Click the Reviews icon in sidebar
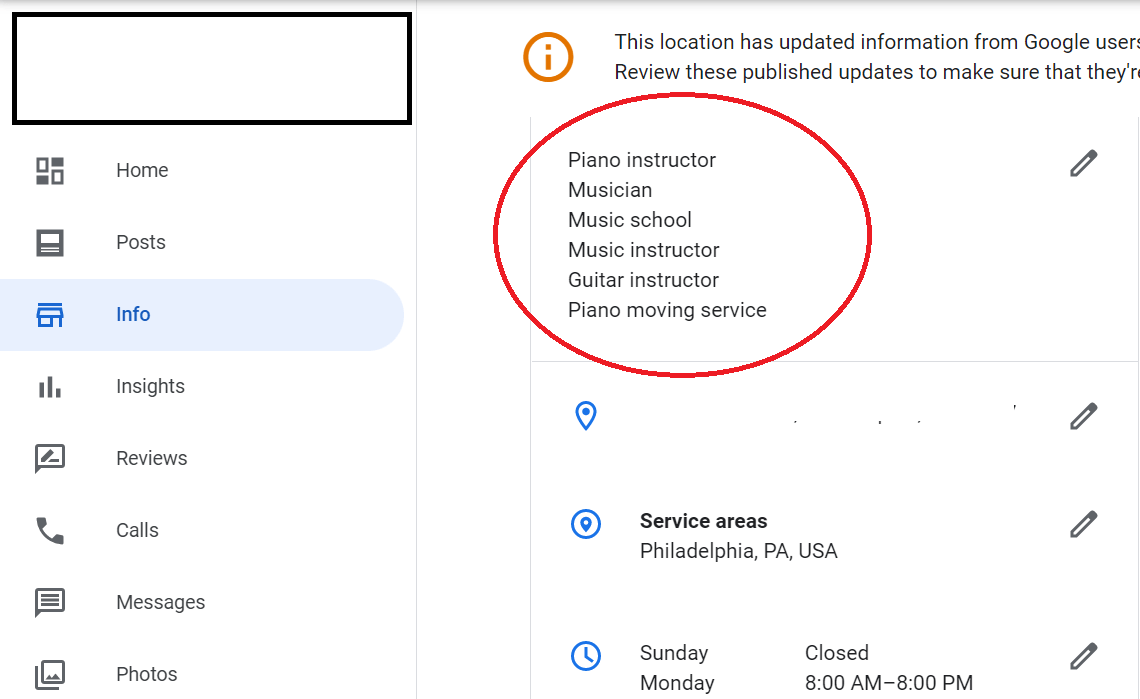Screen dimensions: 1140x699 pos(50,459)
